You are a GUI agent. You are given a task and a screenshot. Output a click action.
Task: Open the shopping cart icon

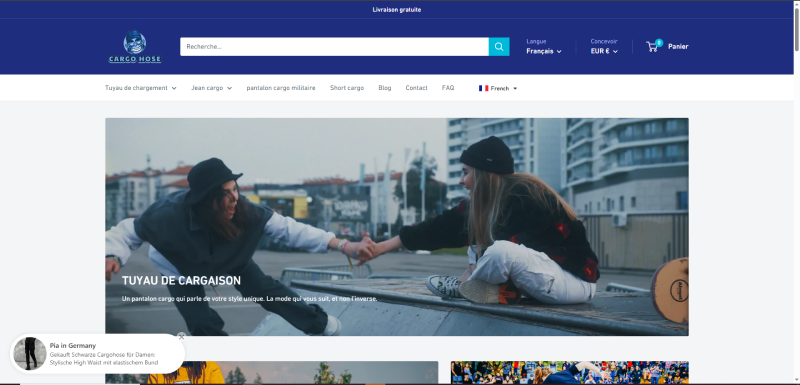[653, 46]
